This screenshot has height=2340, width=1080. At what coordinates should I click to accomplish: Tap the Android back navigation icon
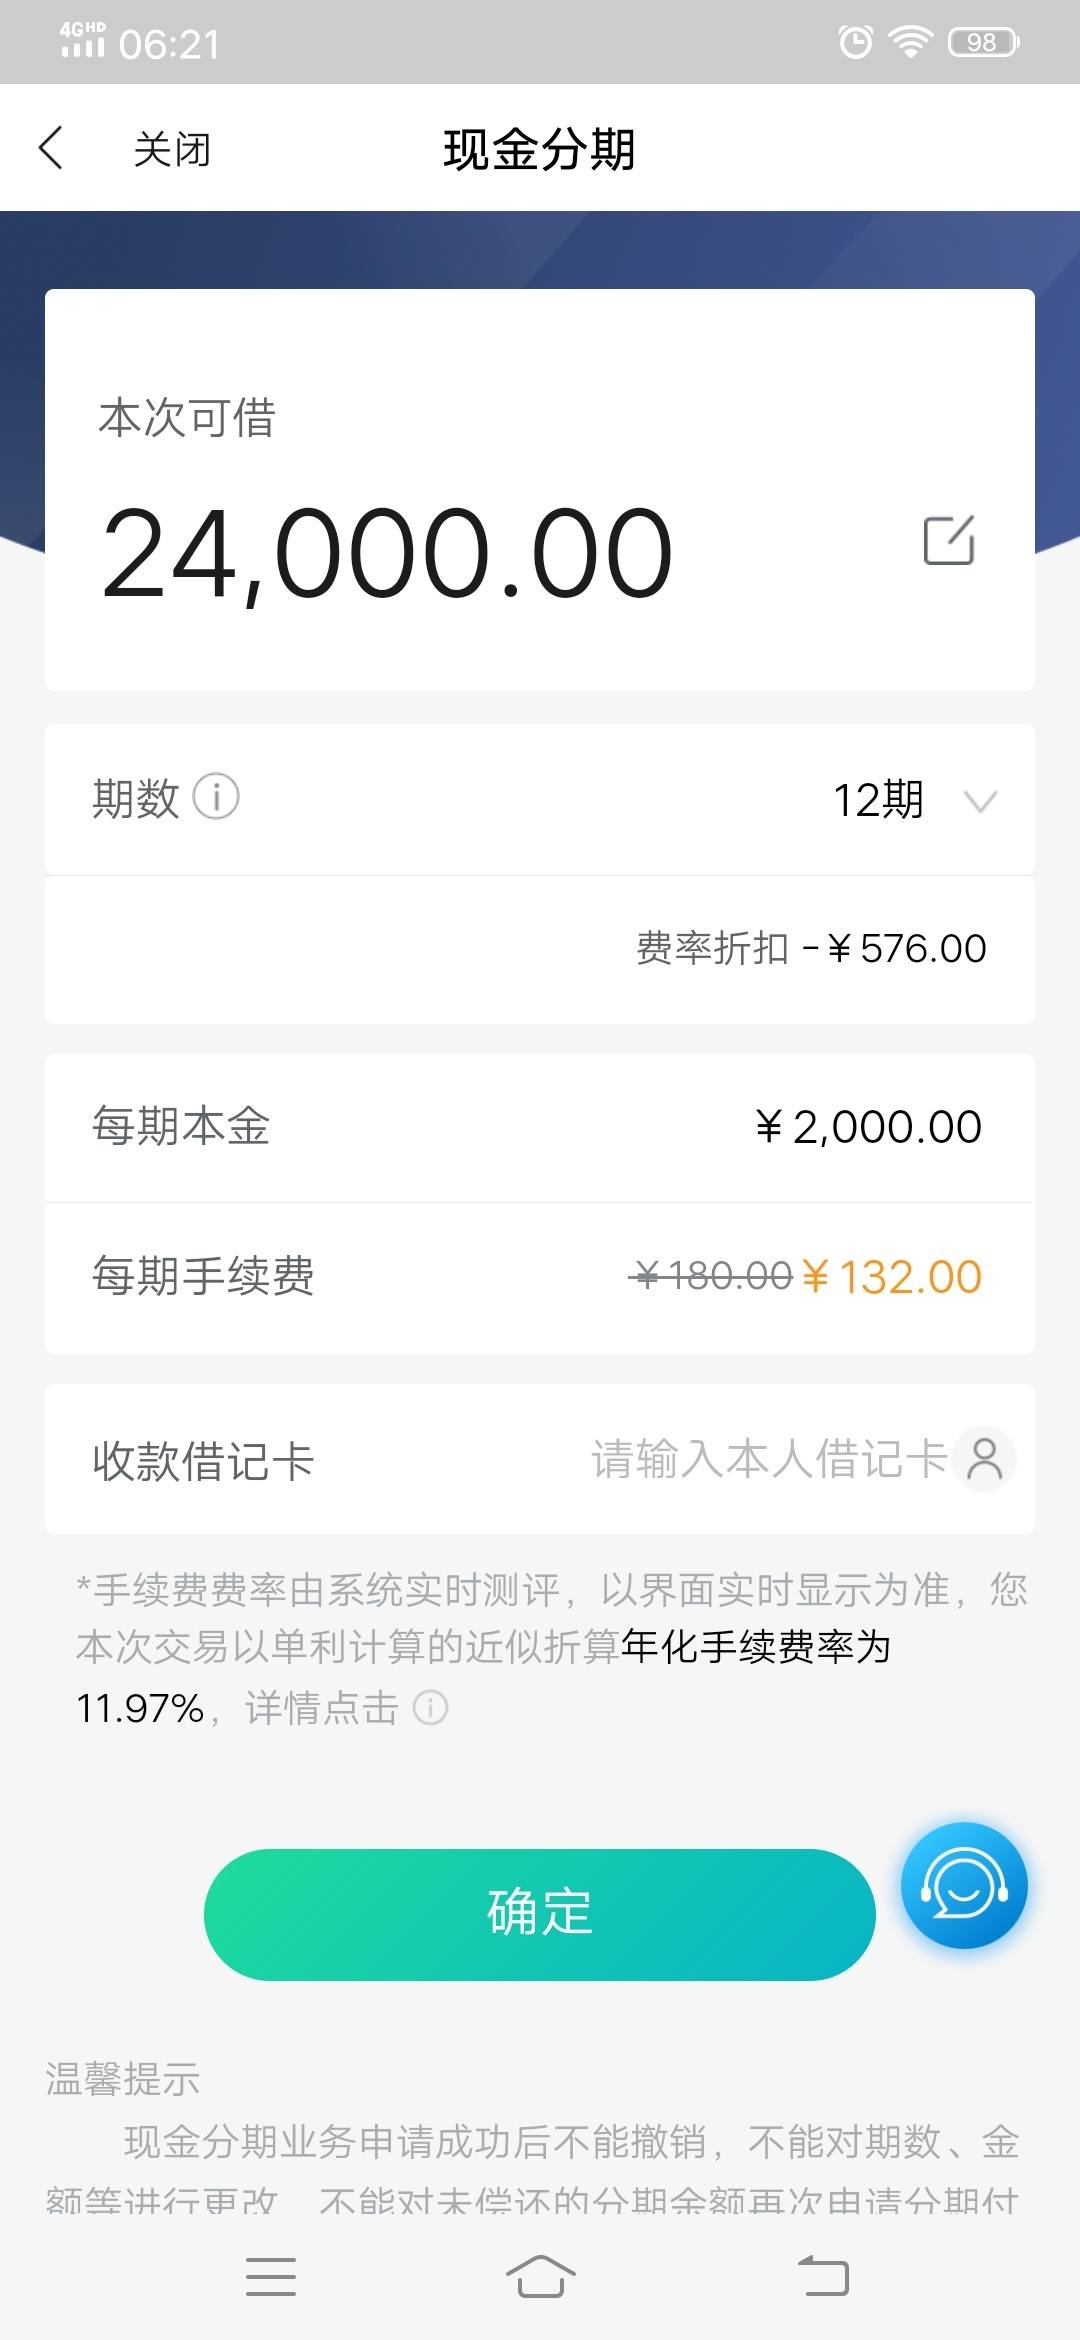tap(823, 2277)
